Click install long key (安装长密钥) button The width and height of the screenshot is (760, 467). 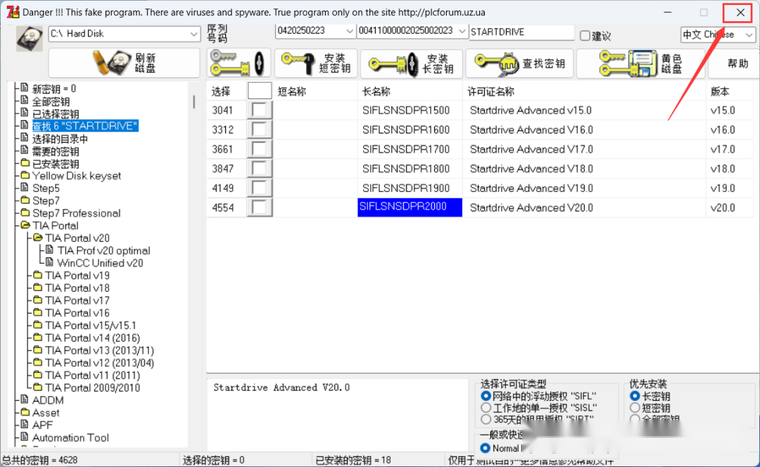point(412,64)
